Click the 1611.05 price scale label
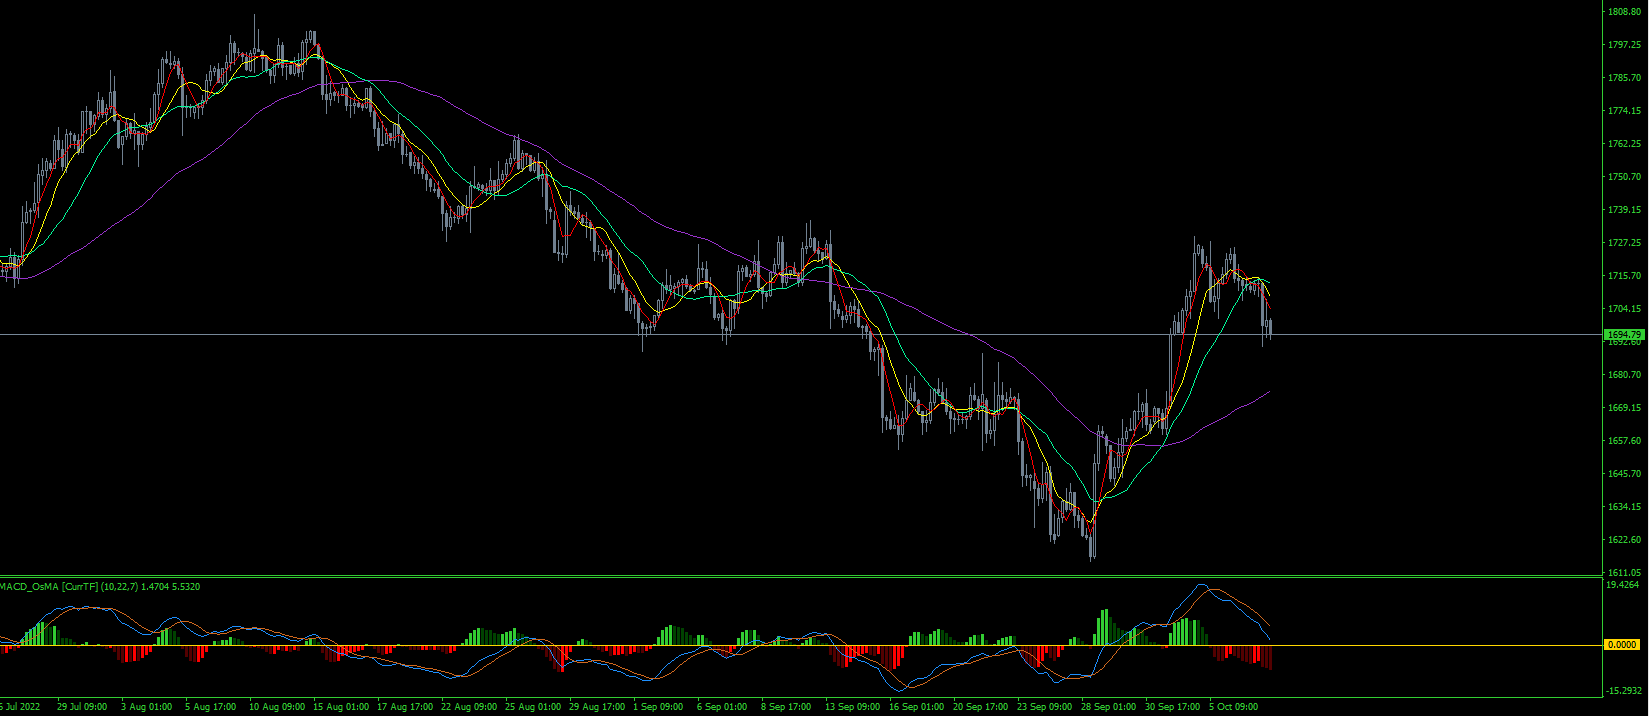The height and width of the screenshot is (716, 1650). 1625,573
